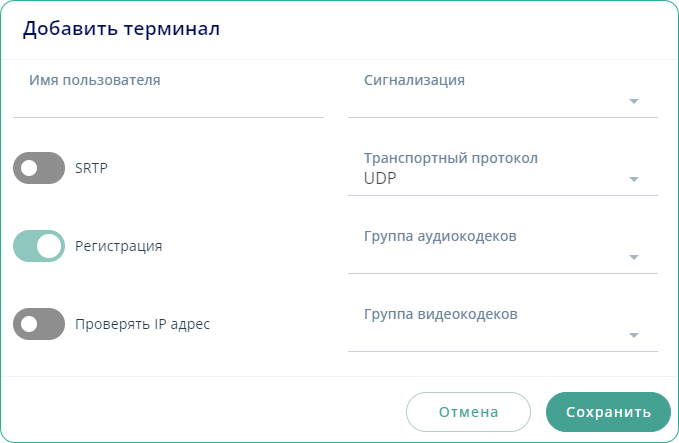
Task: Click the Группа аудиокодеков arrow icon
Action: tap(633, 257)
